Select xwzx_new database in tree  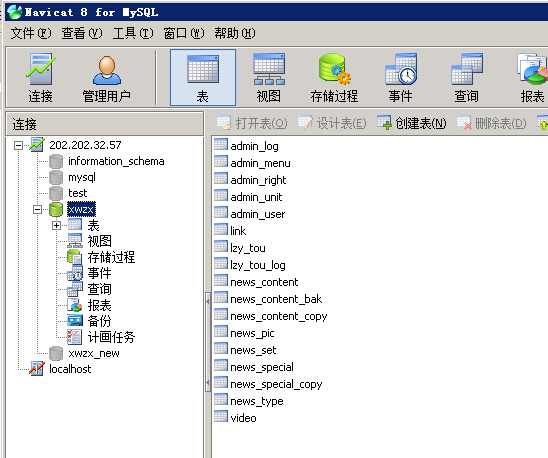point(94,353)
